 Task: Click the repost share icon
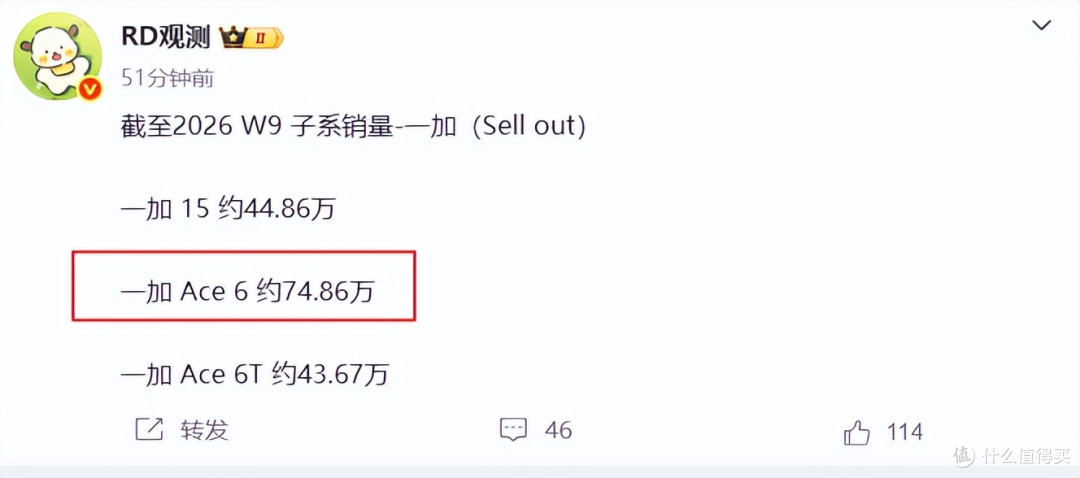149,430
